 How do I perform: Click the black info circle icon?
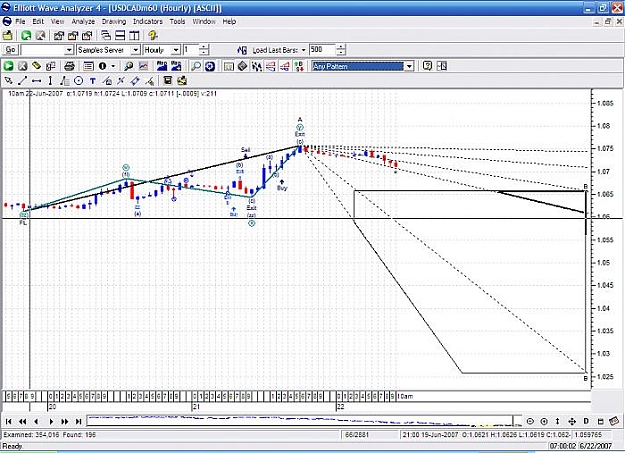(x=102, y=66)
